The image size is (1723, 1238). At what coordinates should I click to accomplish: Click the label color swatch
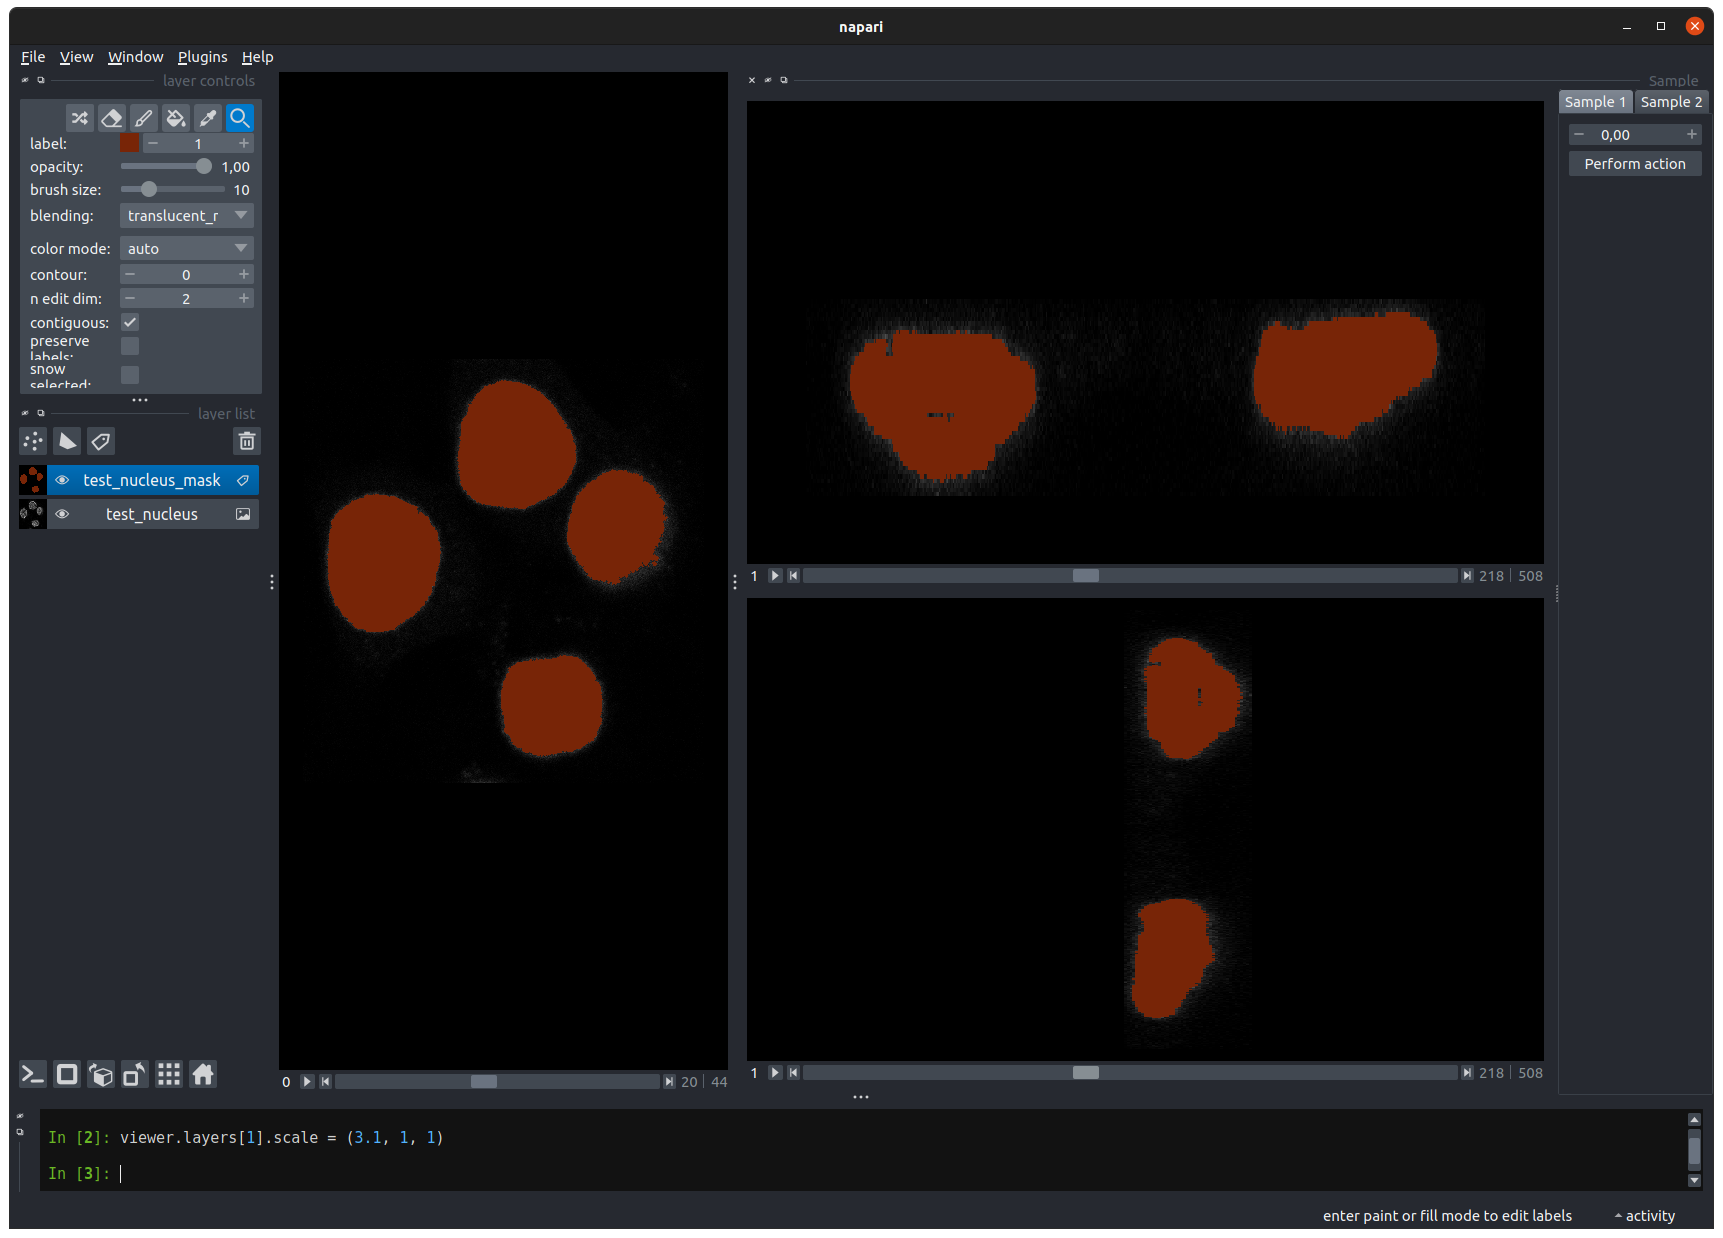130,143
